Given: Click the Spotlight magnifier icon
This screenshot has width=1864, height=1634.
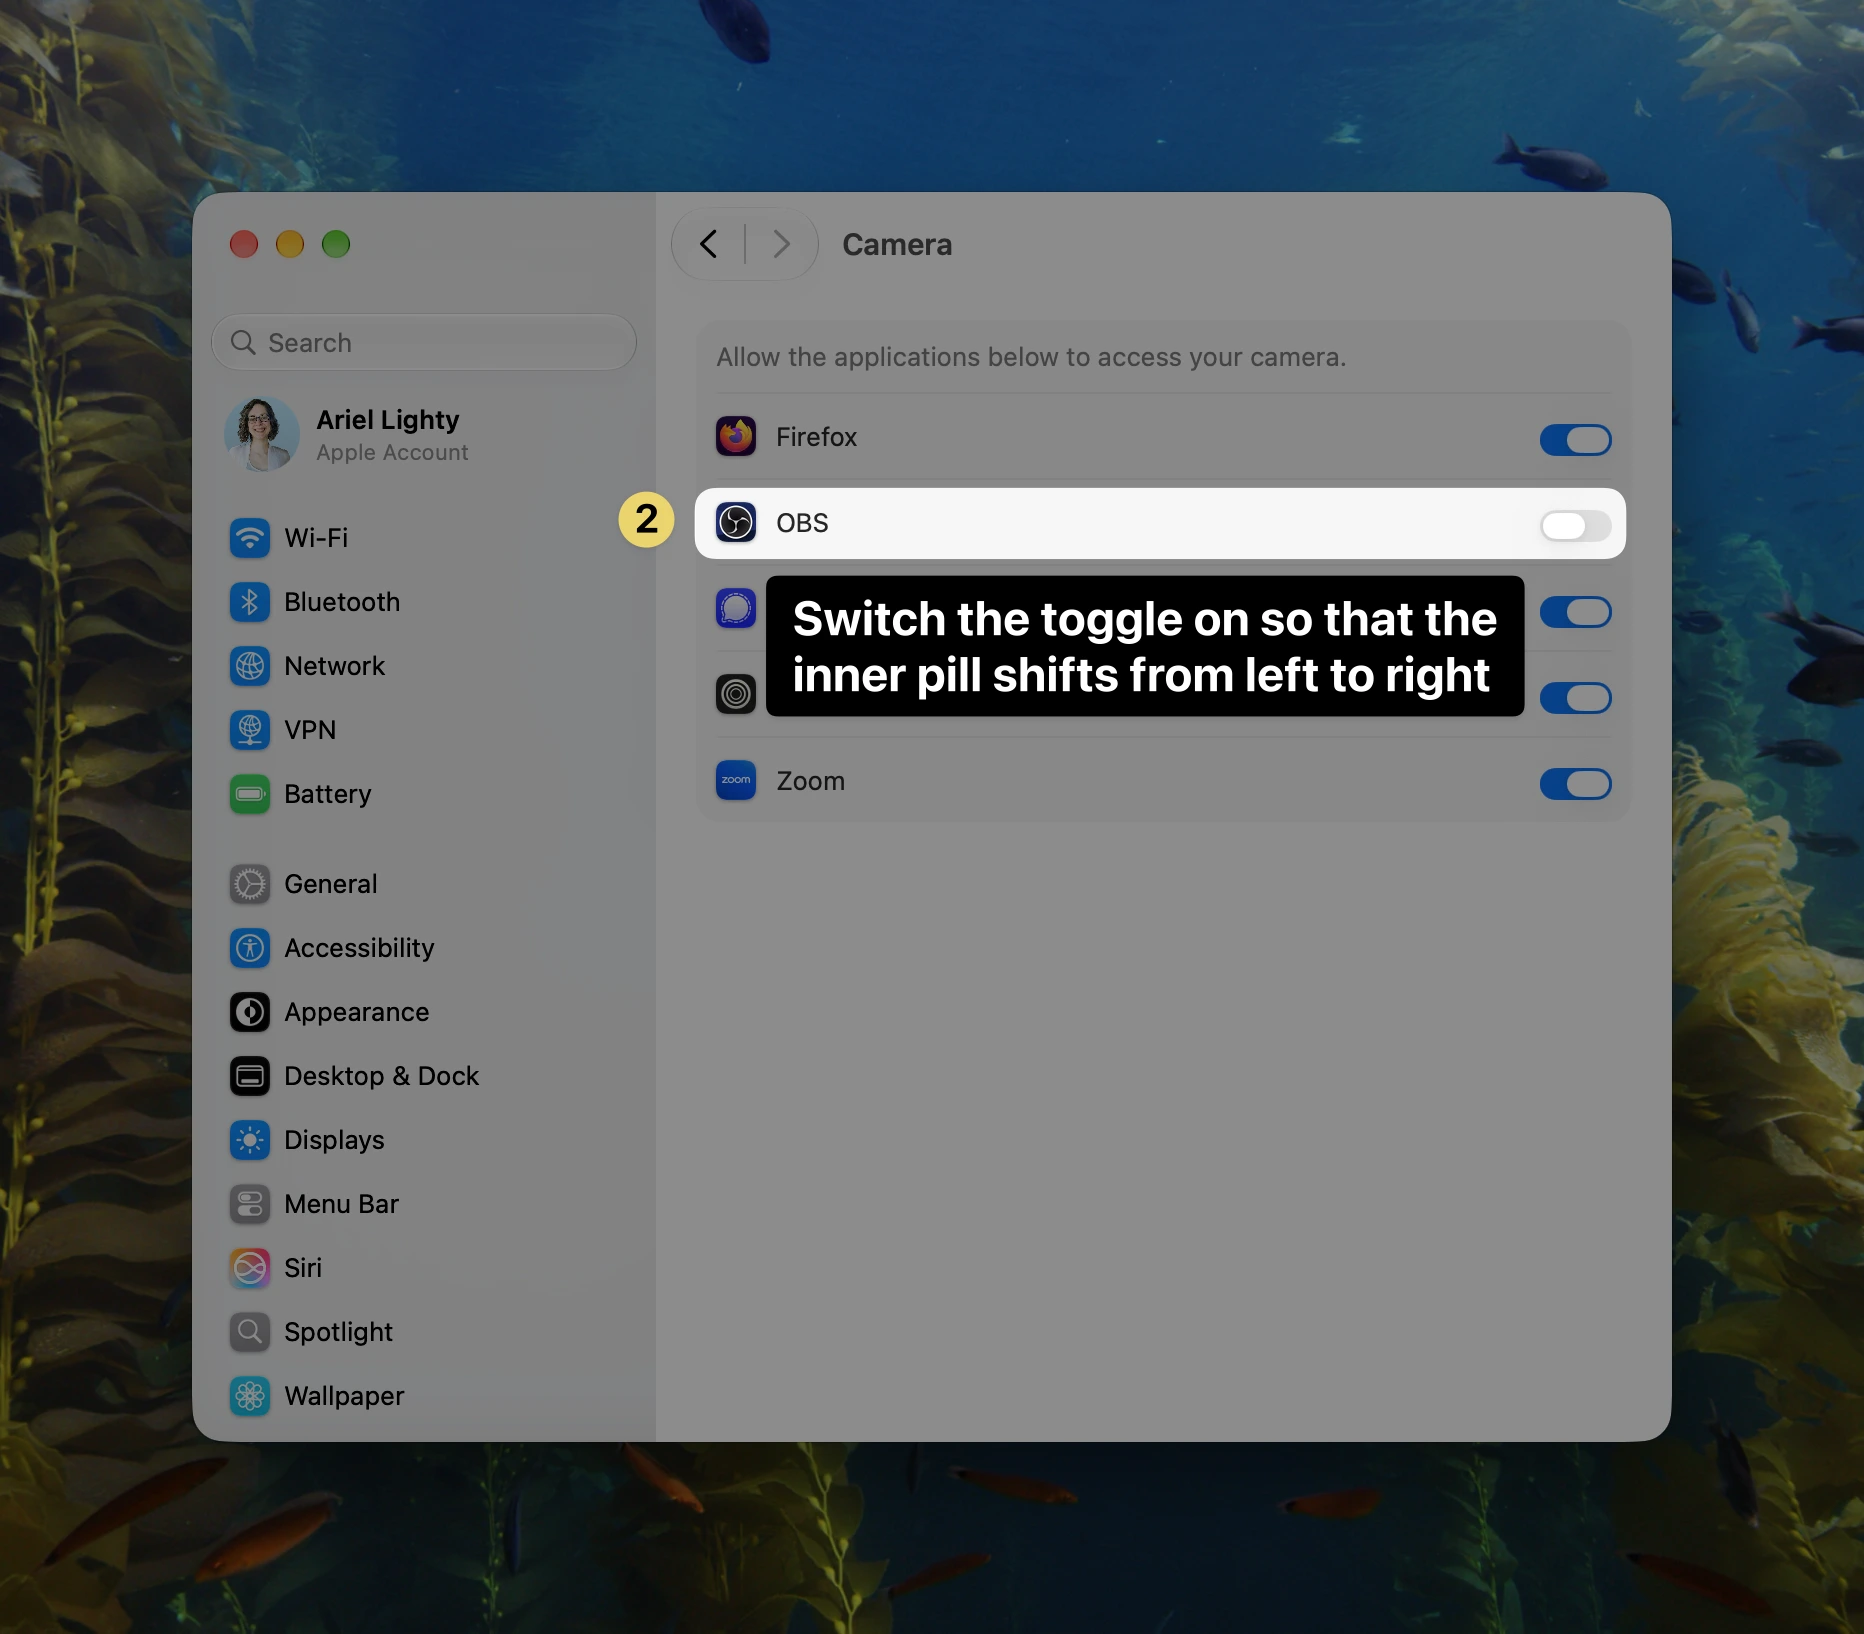Looking at the screenshot, I should click(250, 1332).
